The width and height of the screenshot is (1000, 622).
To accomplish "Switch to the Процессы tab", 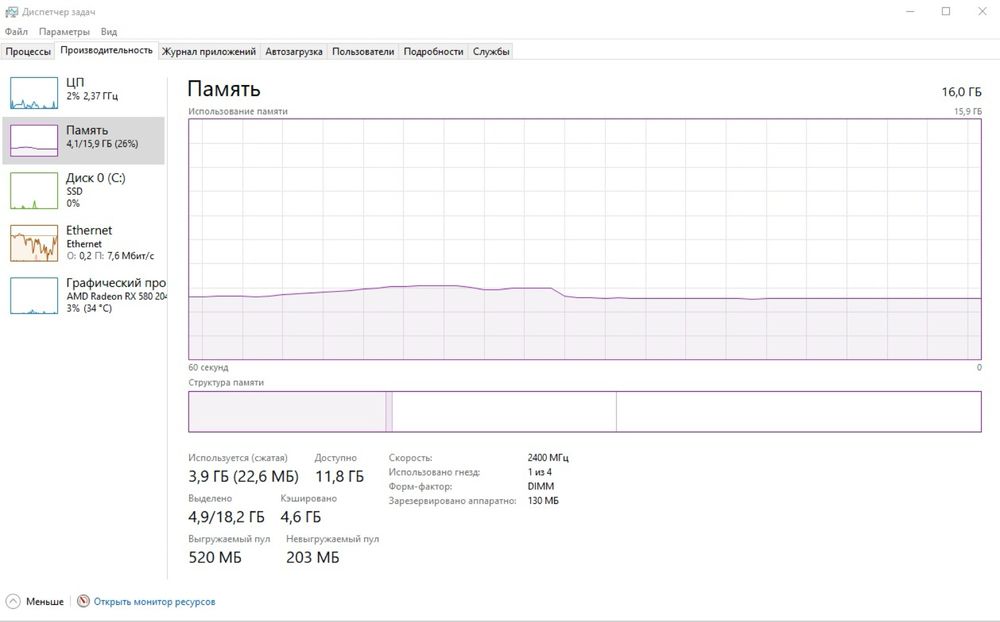I will coord(28,52).
